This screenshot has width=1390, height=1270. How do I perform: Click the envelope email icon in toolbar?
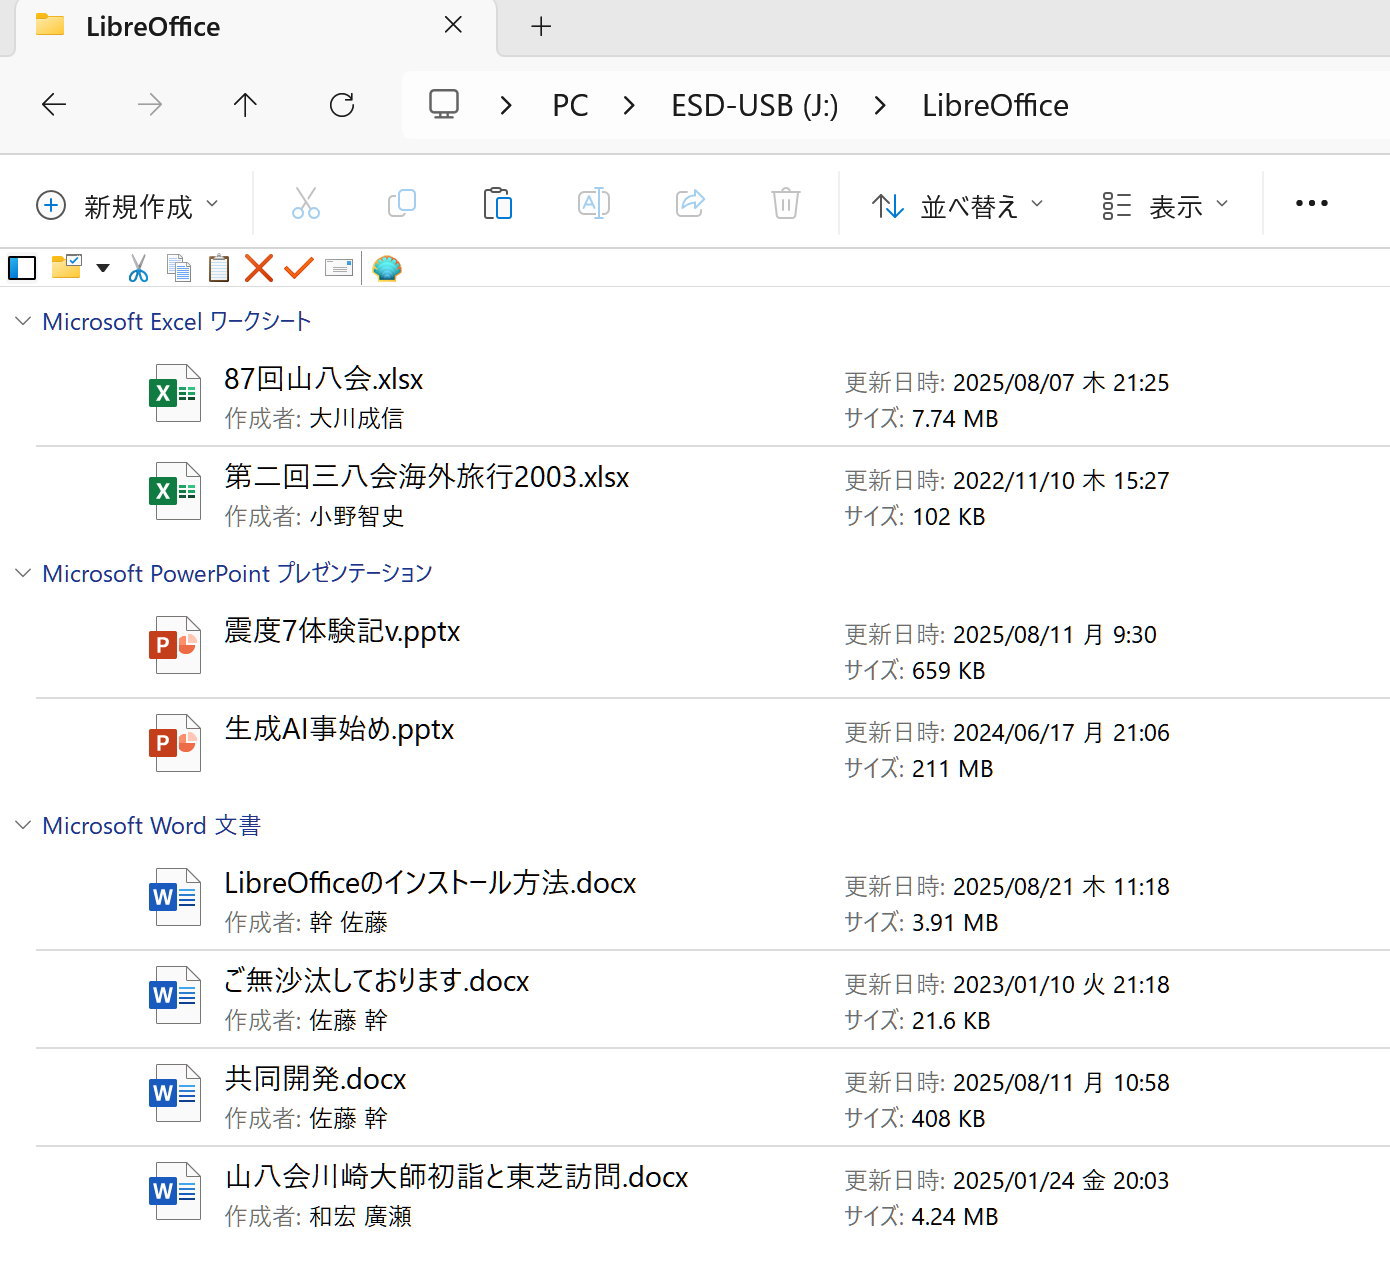pos(339,268)
